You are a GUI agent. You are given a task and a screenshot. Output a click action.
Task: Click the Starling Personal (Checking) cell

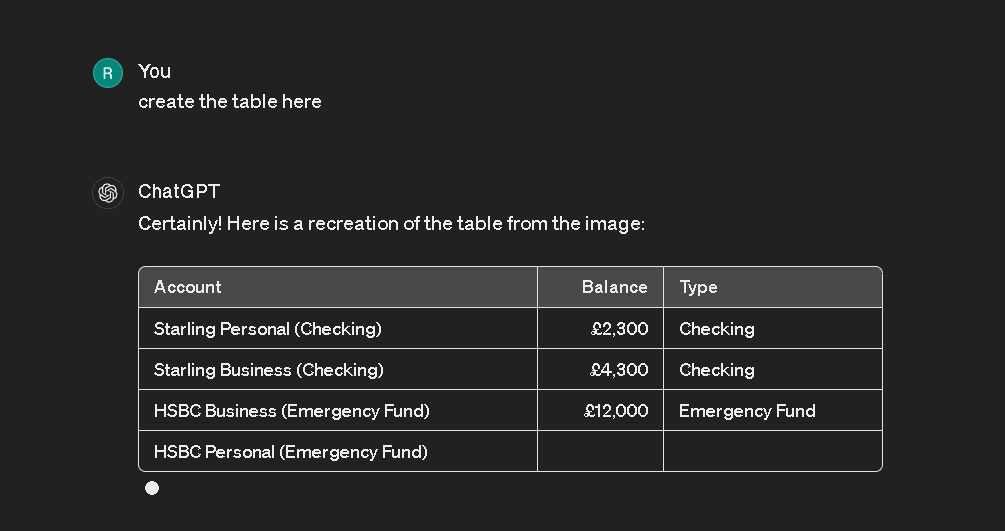click(338, 328)
